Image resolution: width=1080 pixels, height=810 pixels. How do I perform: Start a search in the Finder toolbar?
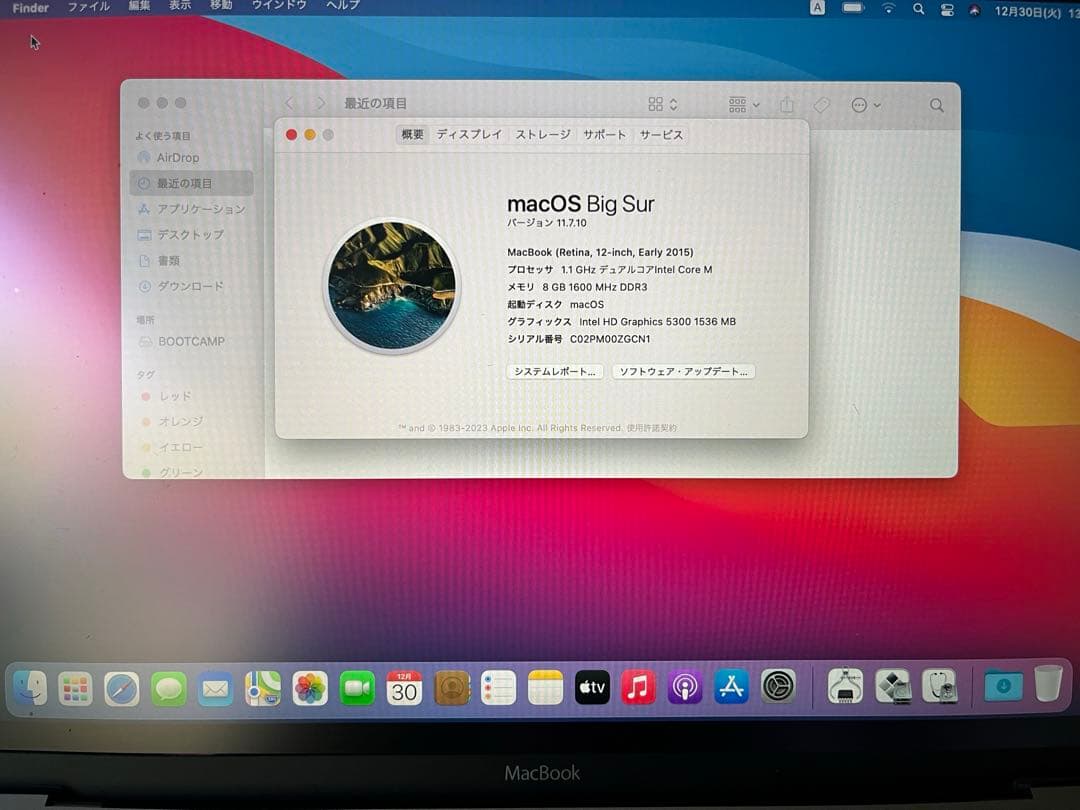[x=936, y=104]
